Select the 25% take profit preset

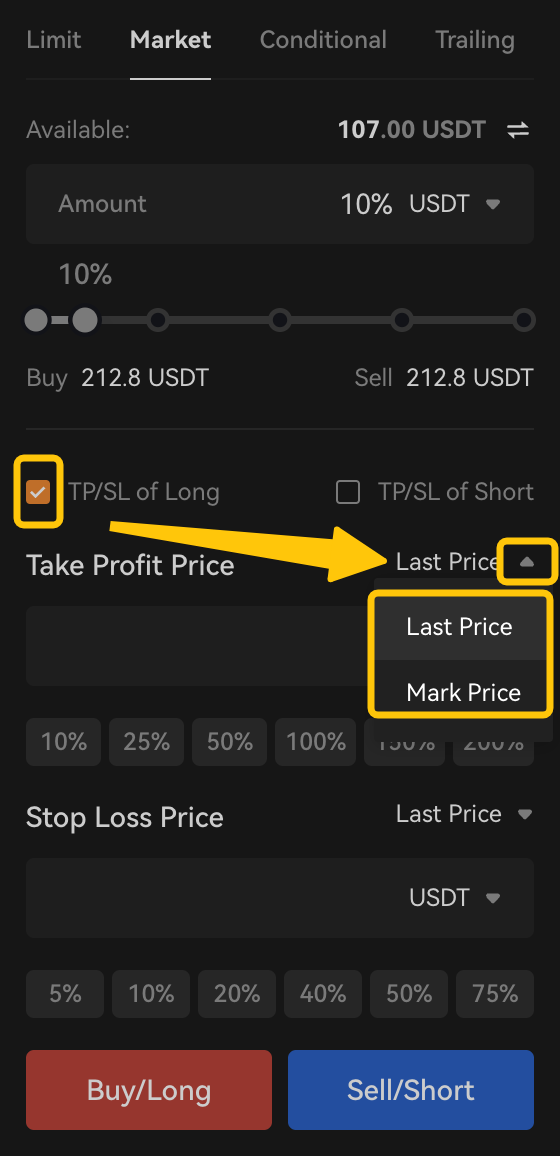point(147,742)
